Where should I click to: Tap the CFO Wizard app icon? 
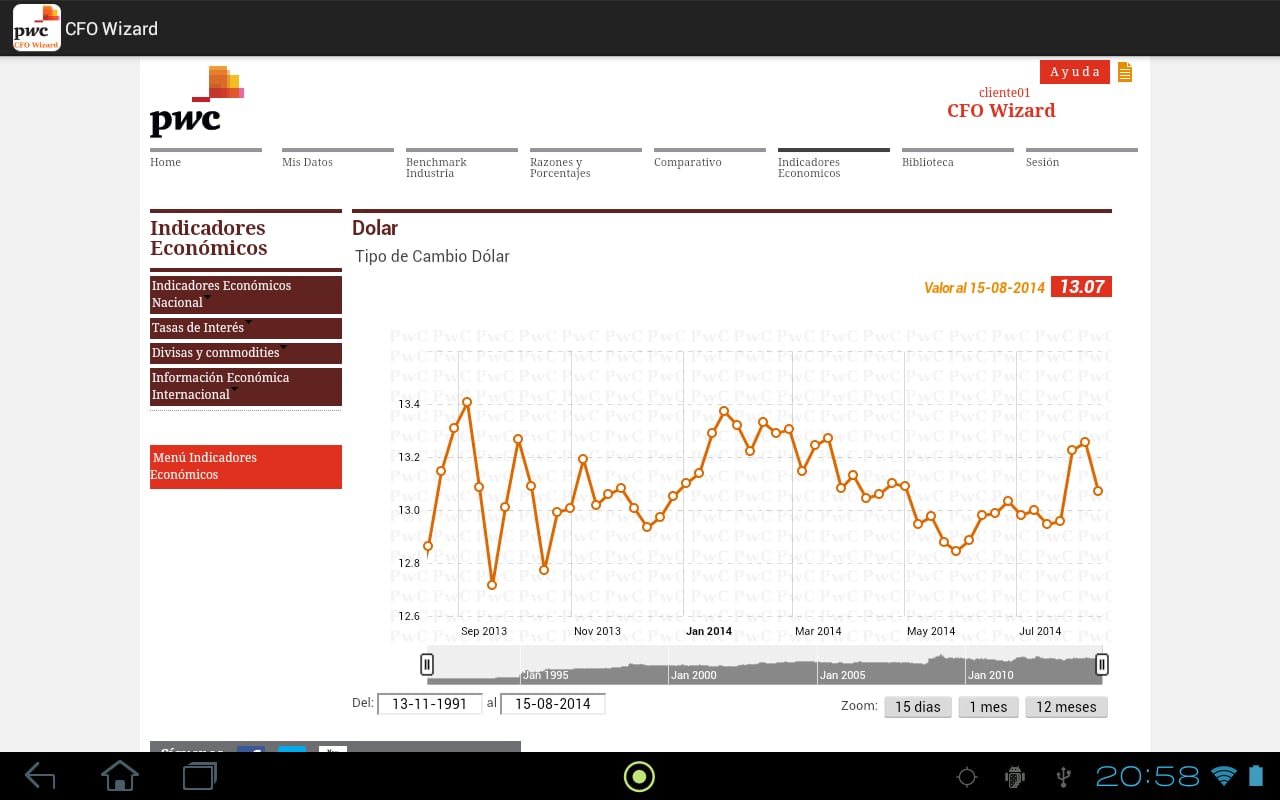point(36,28)
